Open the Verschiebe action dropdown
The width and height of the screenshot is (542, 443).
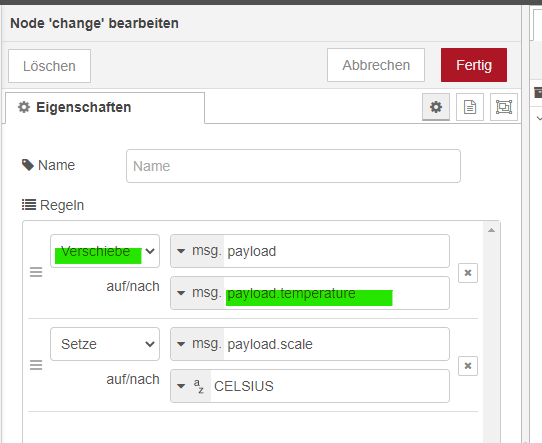[x=105, y=251]
